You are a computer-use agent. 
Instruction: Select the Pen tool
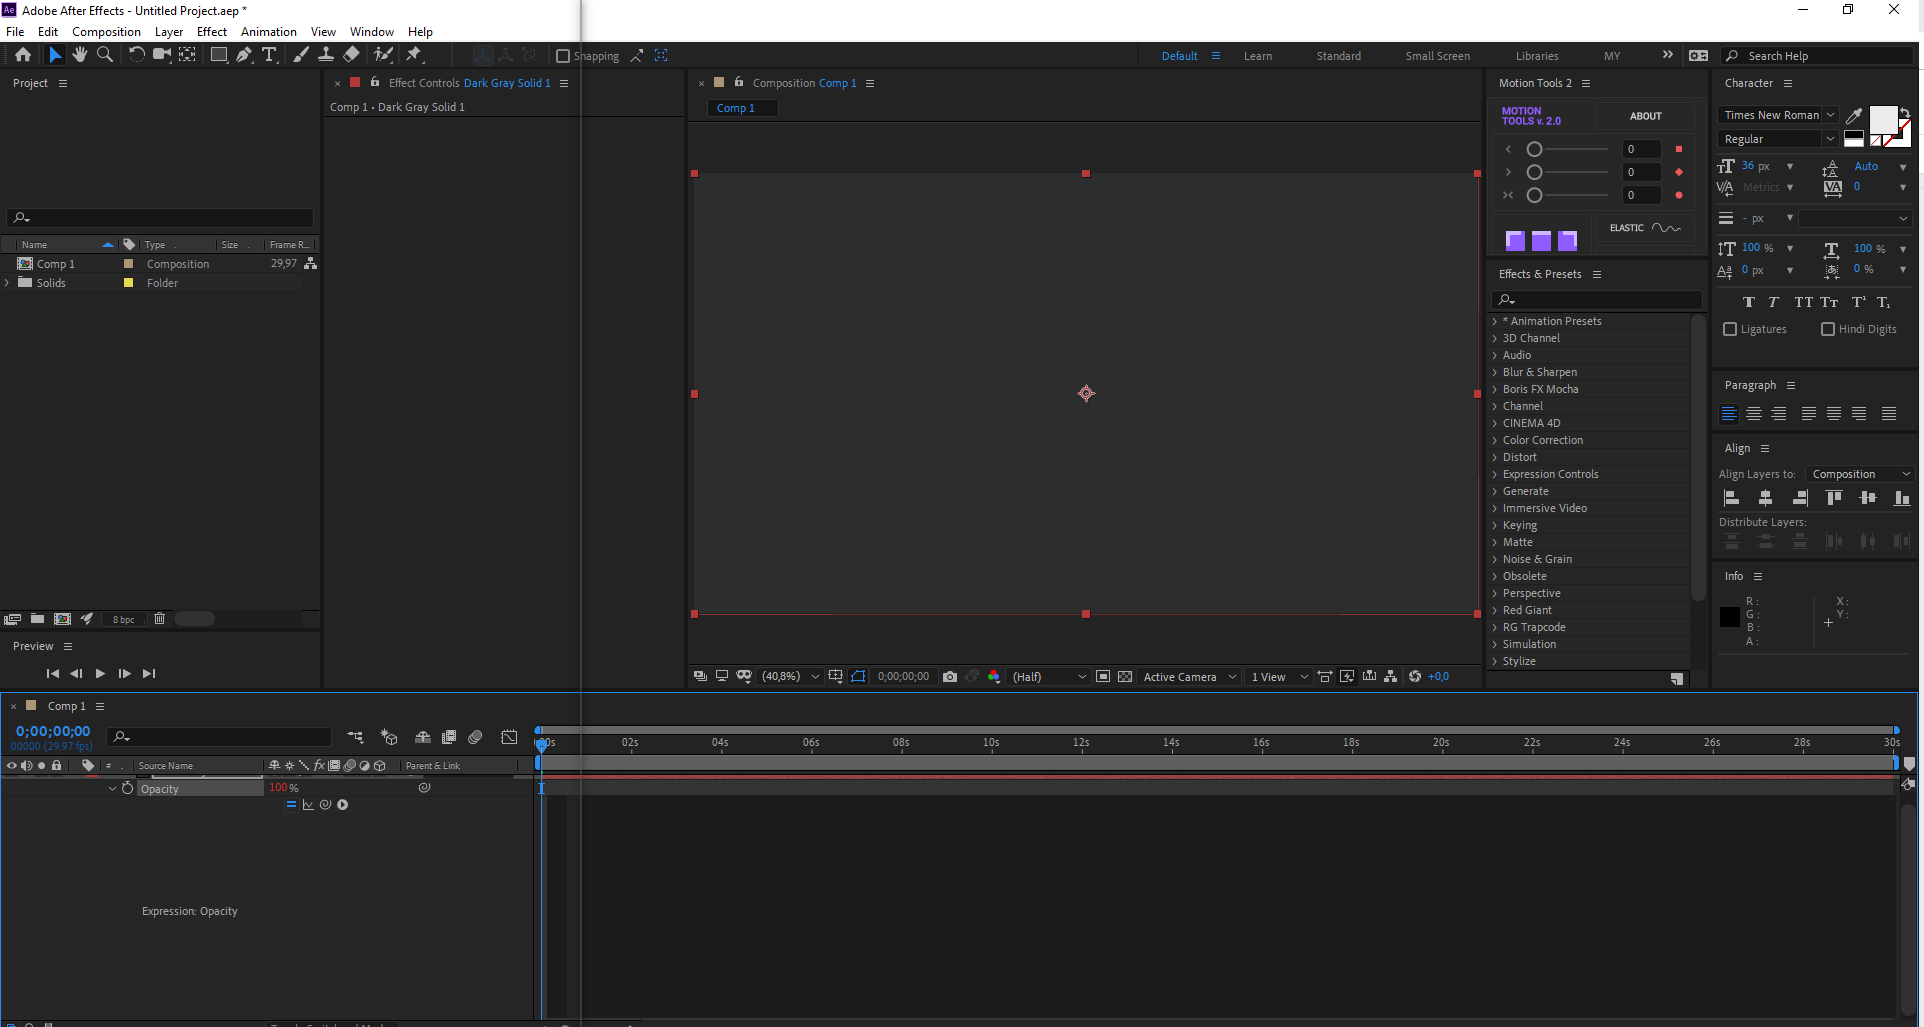coord(244,55)
